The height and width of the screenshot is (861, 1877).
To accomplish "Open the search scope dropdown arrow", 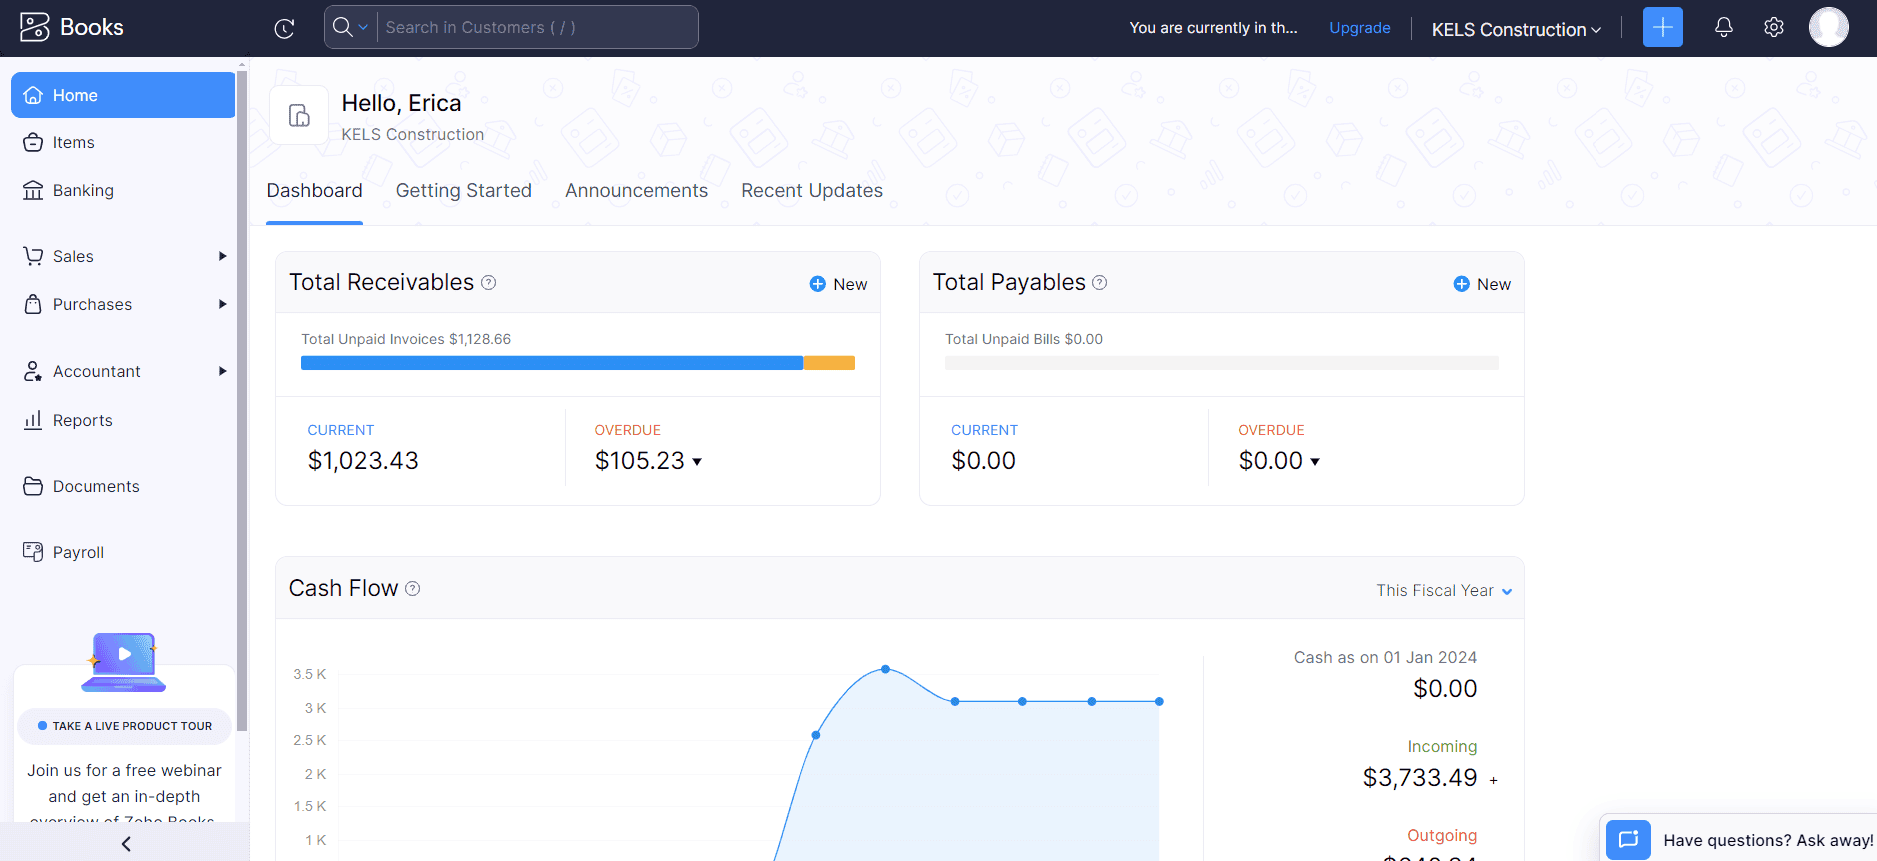I will pyautogui.click(x=363, y=28).
